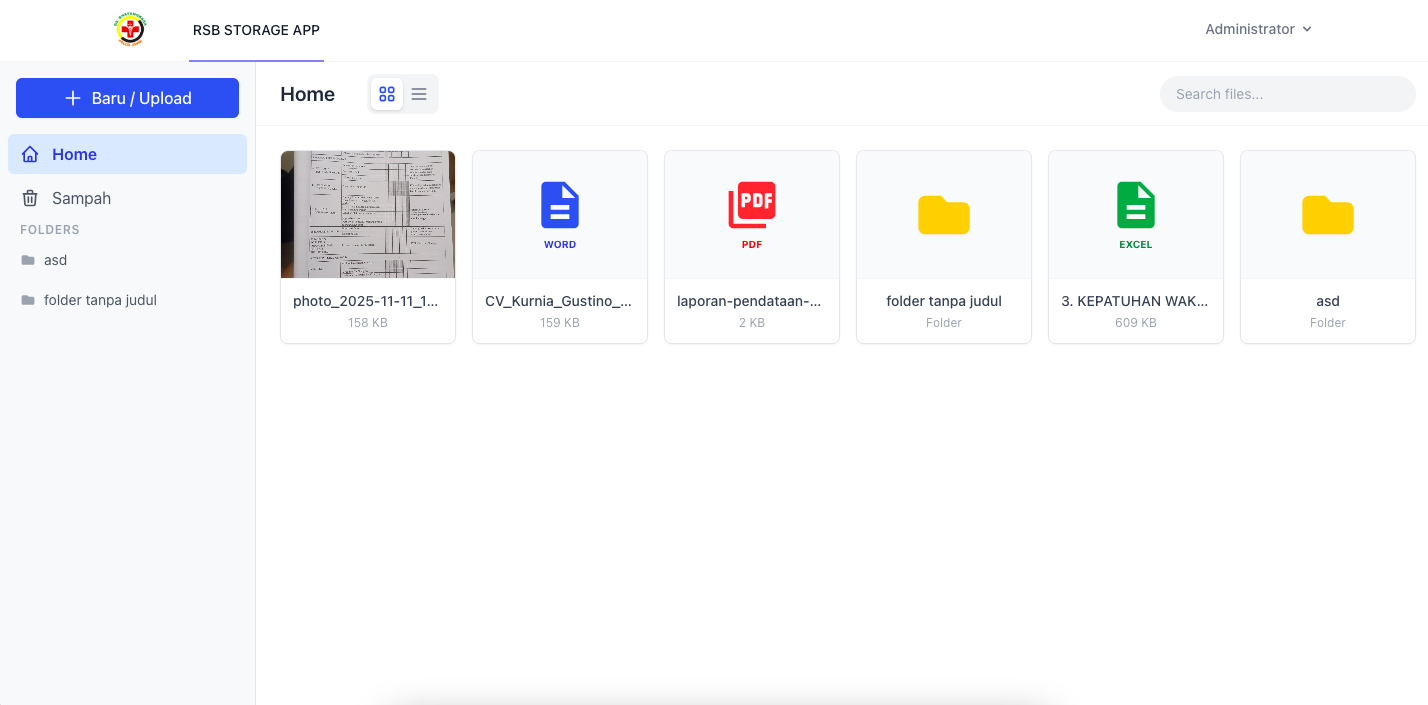Open the photo_2025-11-11 image thumbnail

coord(368,214)
